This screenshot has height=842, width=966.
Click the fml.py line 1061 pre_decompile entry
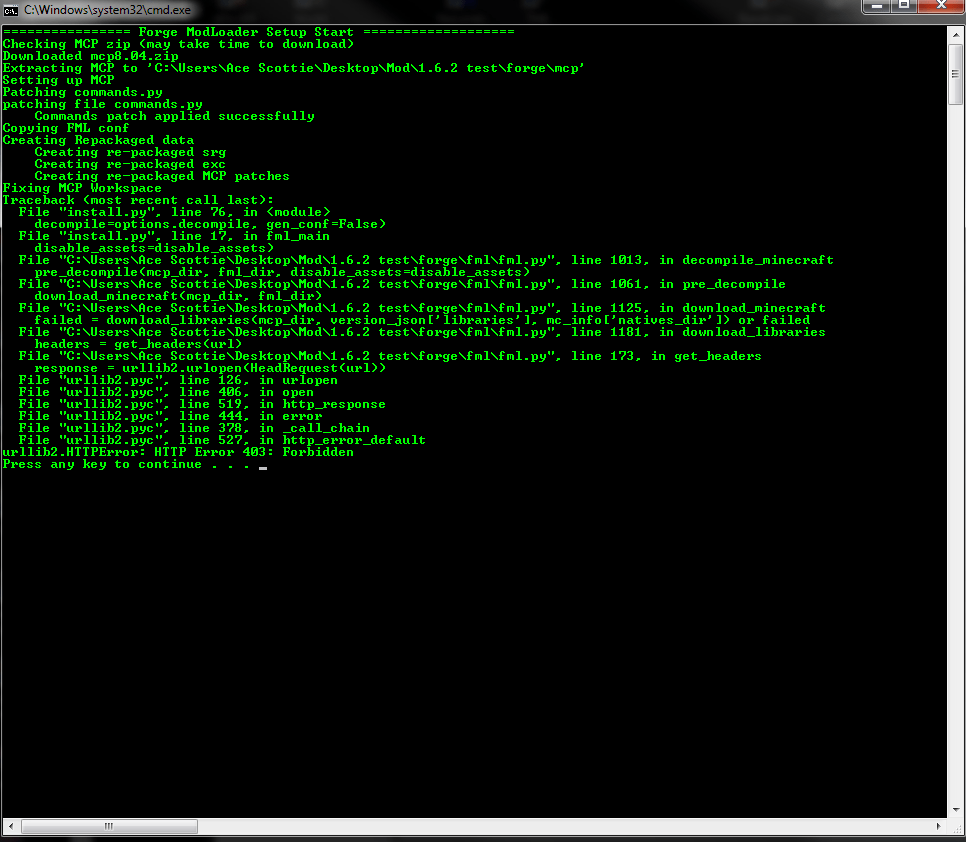(x=402, y=285)
